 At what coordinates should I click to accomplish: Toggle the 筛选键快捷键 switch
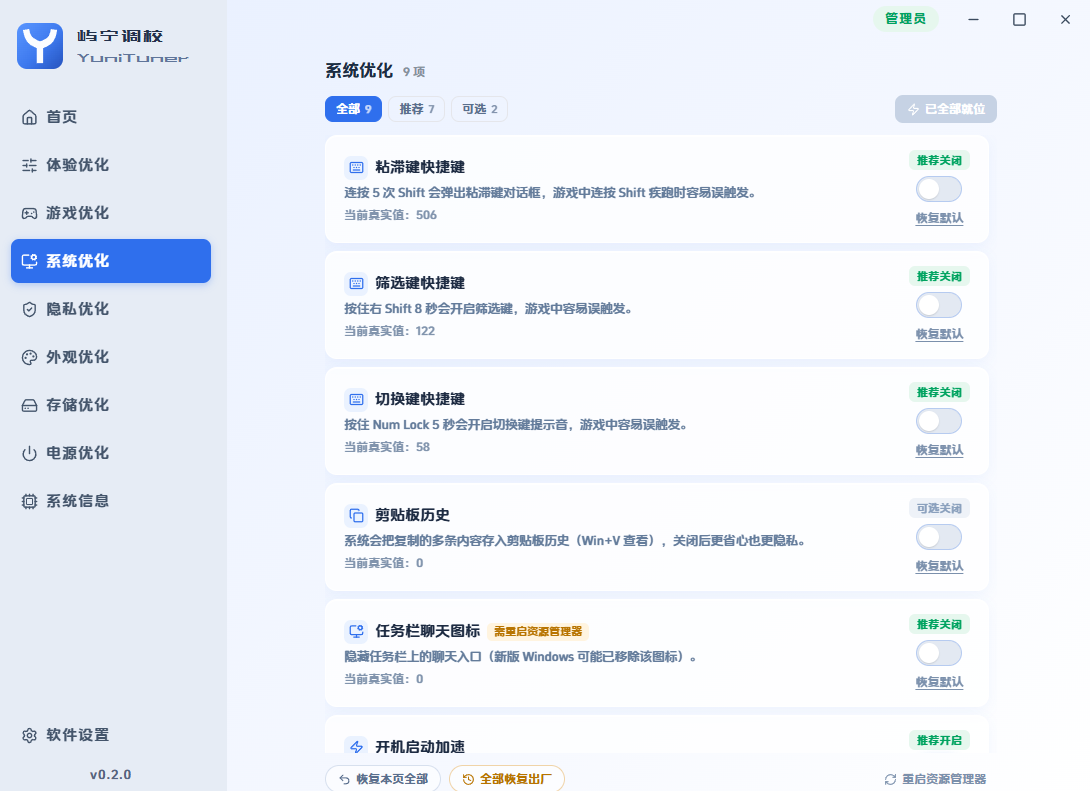pos(938,305)
